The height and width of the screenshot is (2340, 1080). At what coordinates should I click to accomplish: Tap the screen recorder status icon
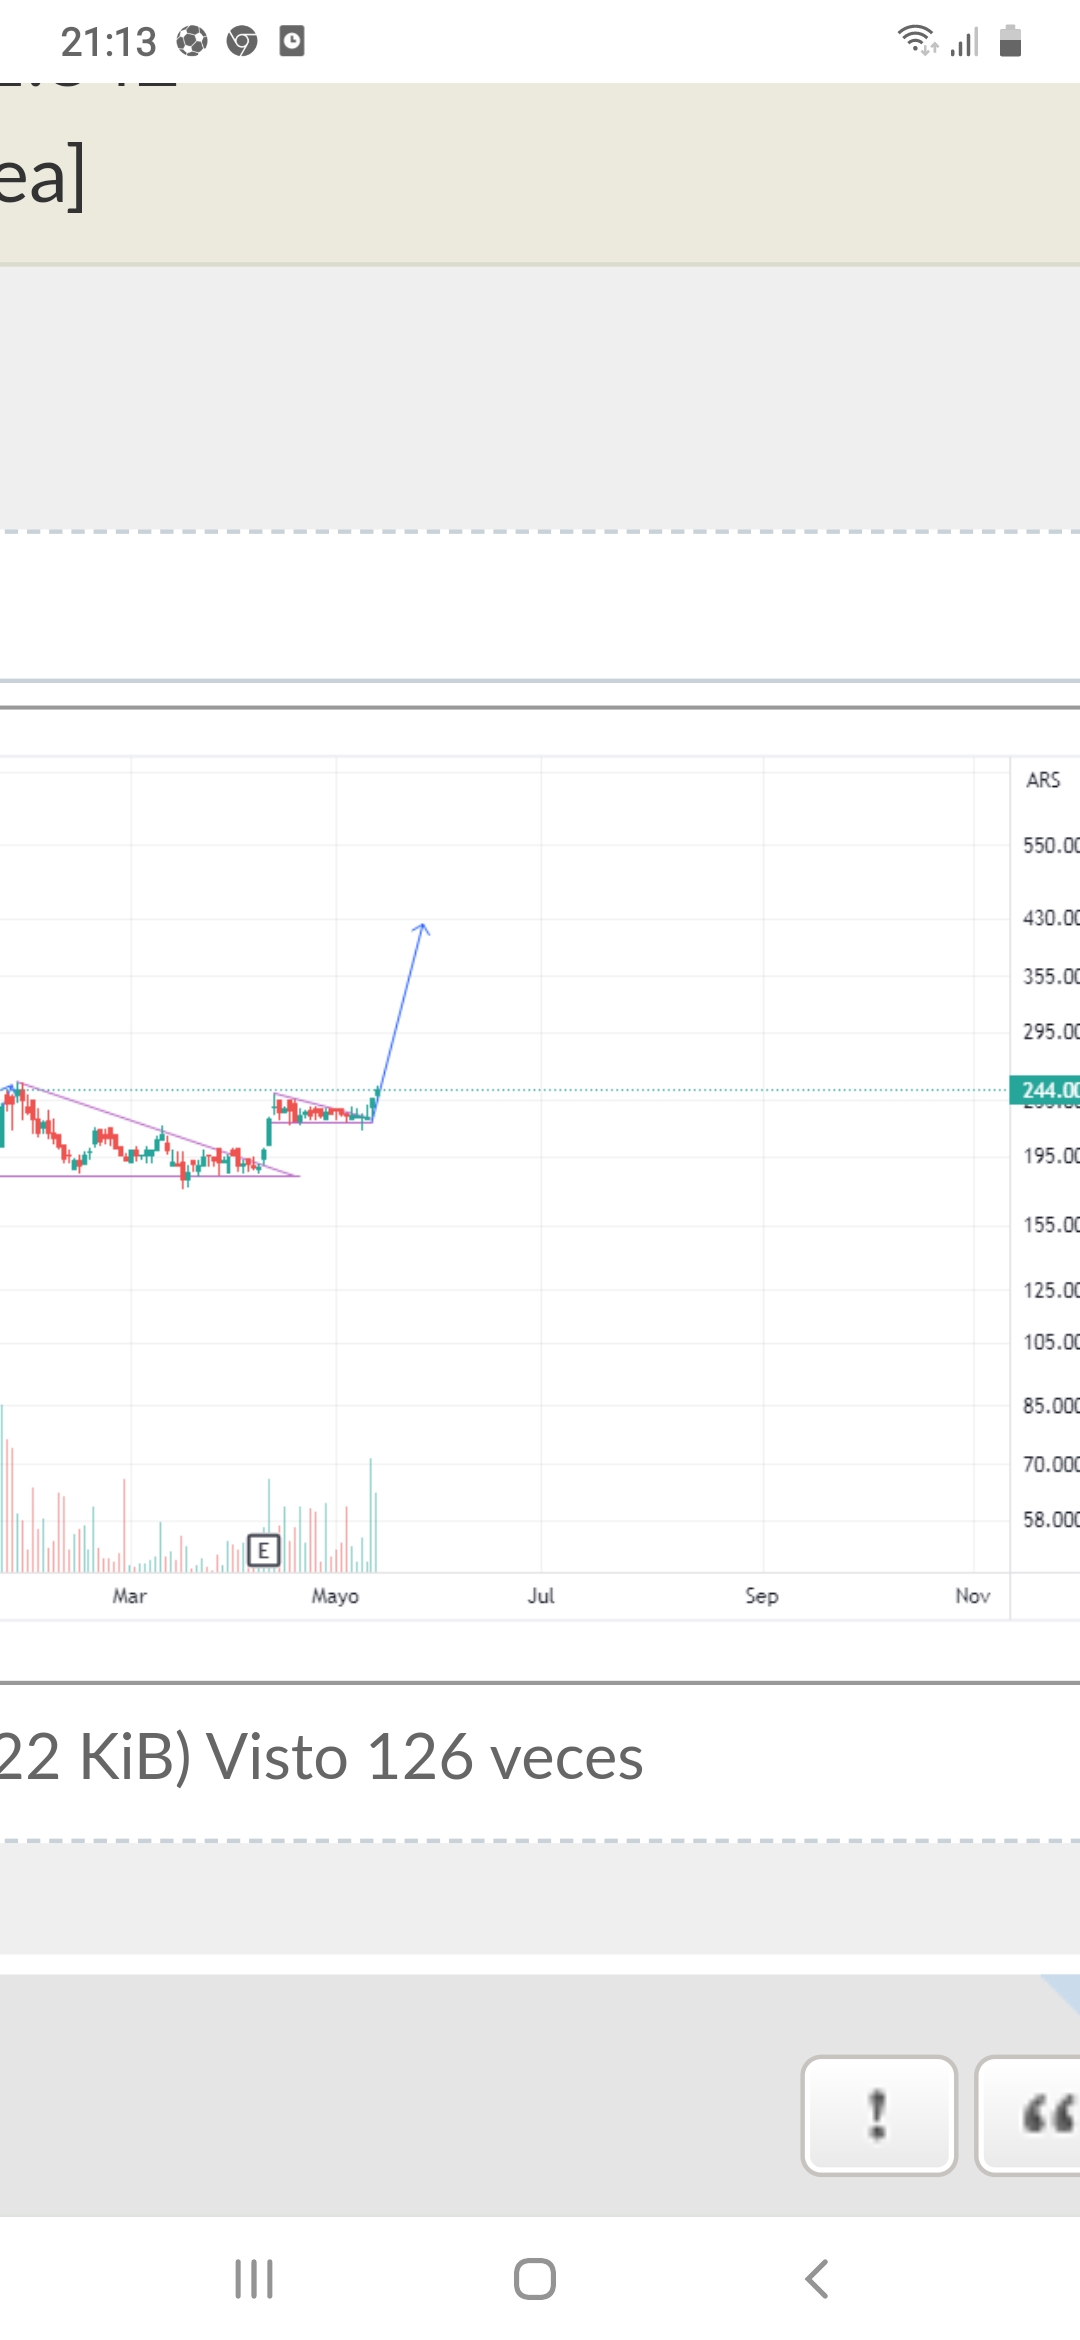[x=292, y=41]
